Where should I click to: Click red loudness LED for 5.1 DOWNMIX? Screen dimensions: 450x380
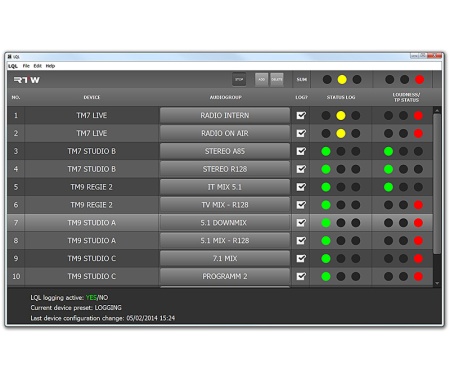tap(418, 223)
